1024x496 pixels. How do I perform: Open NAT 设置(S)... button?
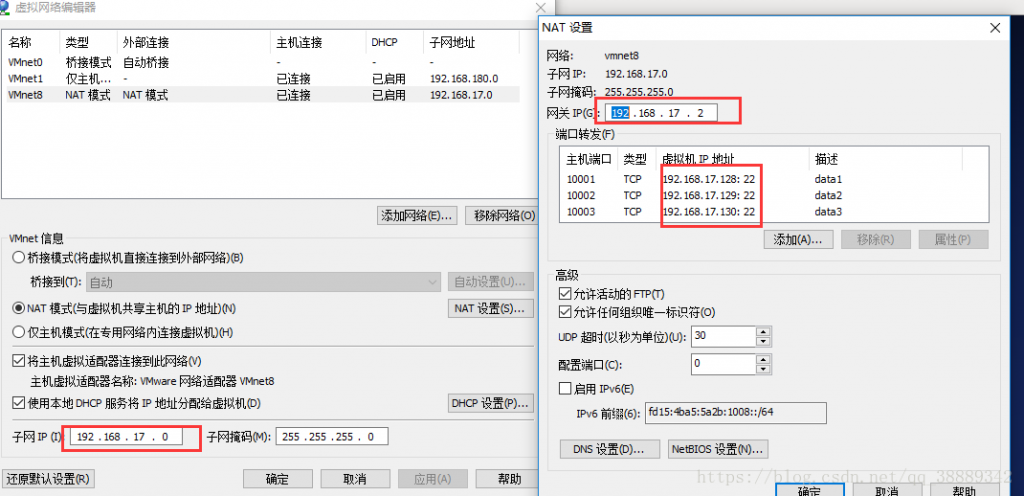(490, 308)
